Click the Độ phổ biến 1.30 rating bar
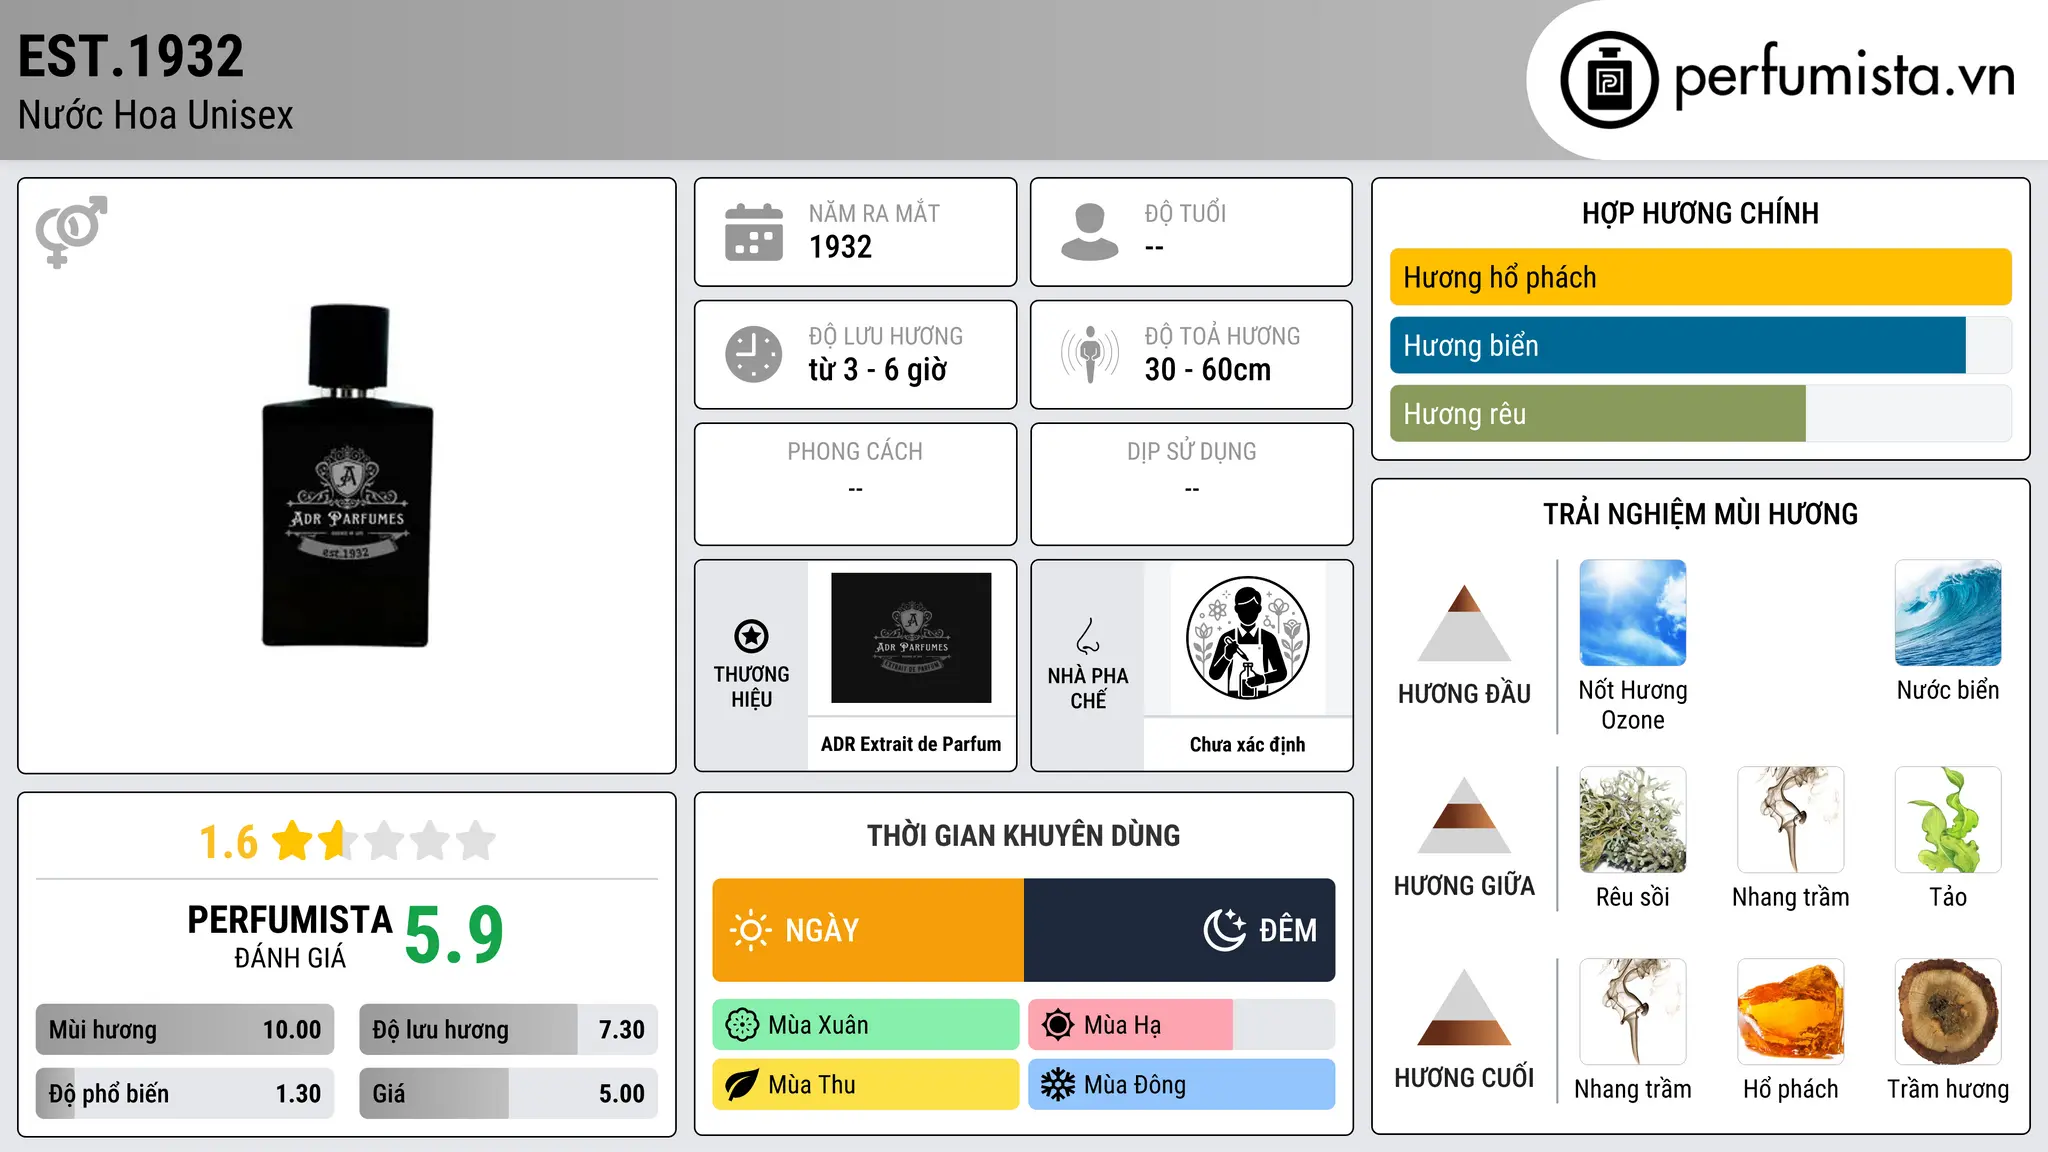Image resolution: width=2048 pixels, height=1152 pixels. [185, 1093]
